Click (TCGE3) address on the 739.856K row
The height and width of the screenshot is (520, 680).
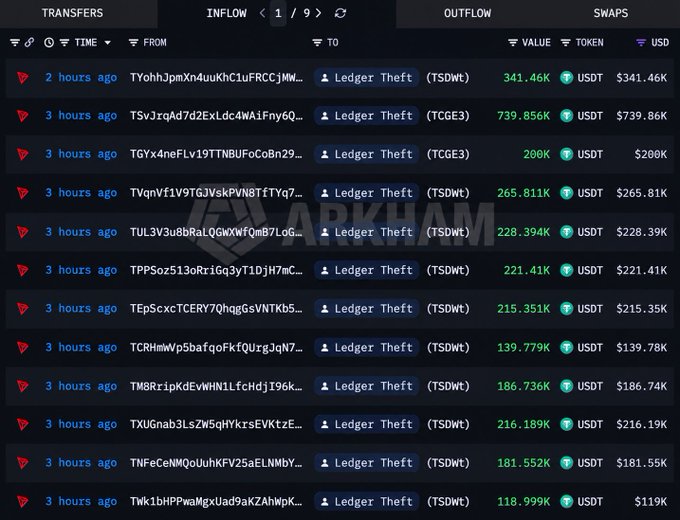tap(448, 116)
